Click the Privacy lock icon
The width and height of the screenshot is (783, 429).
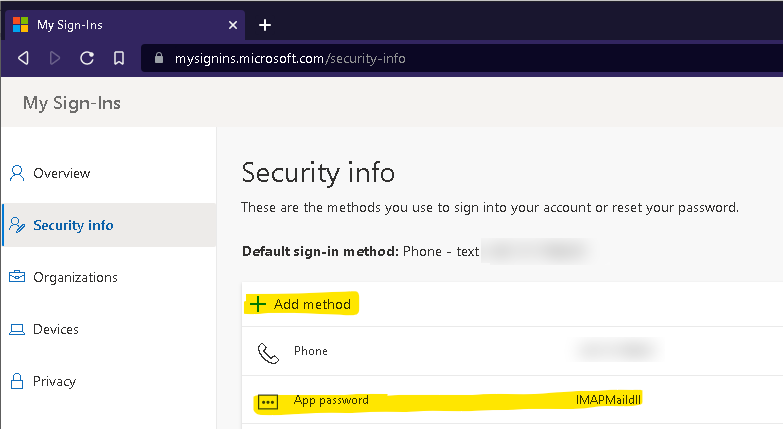click(x=17, y=381)
